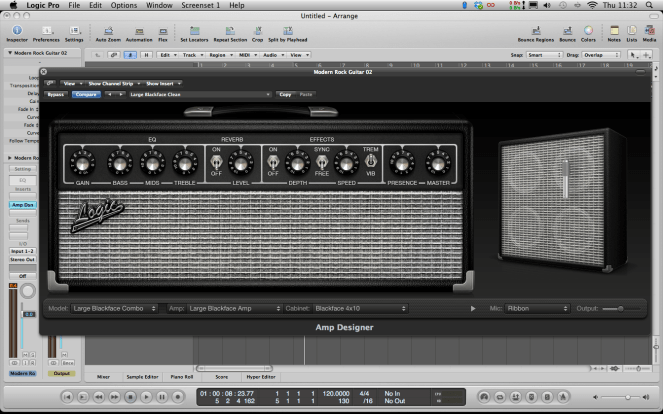Switch to the Piano Roll tab
This screenshot has width=663, height=414.
pyautogui.click(x=182, y=376)
